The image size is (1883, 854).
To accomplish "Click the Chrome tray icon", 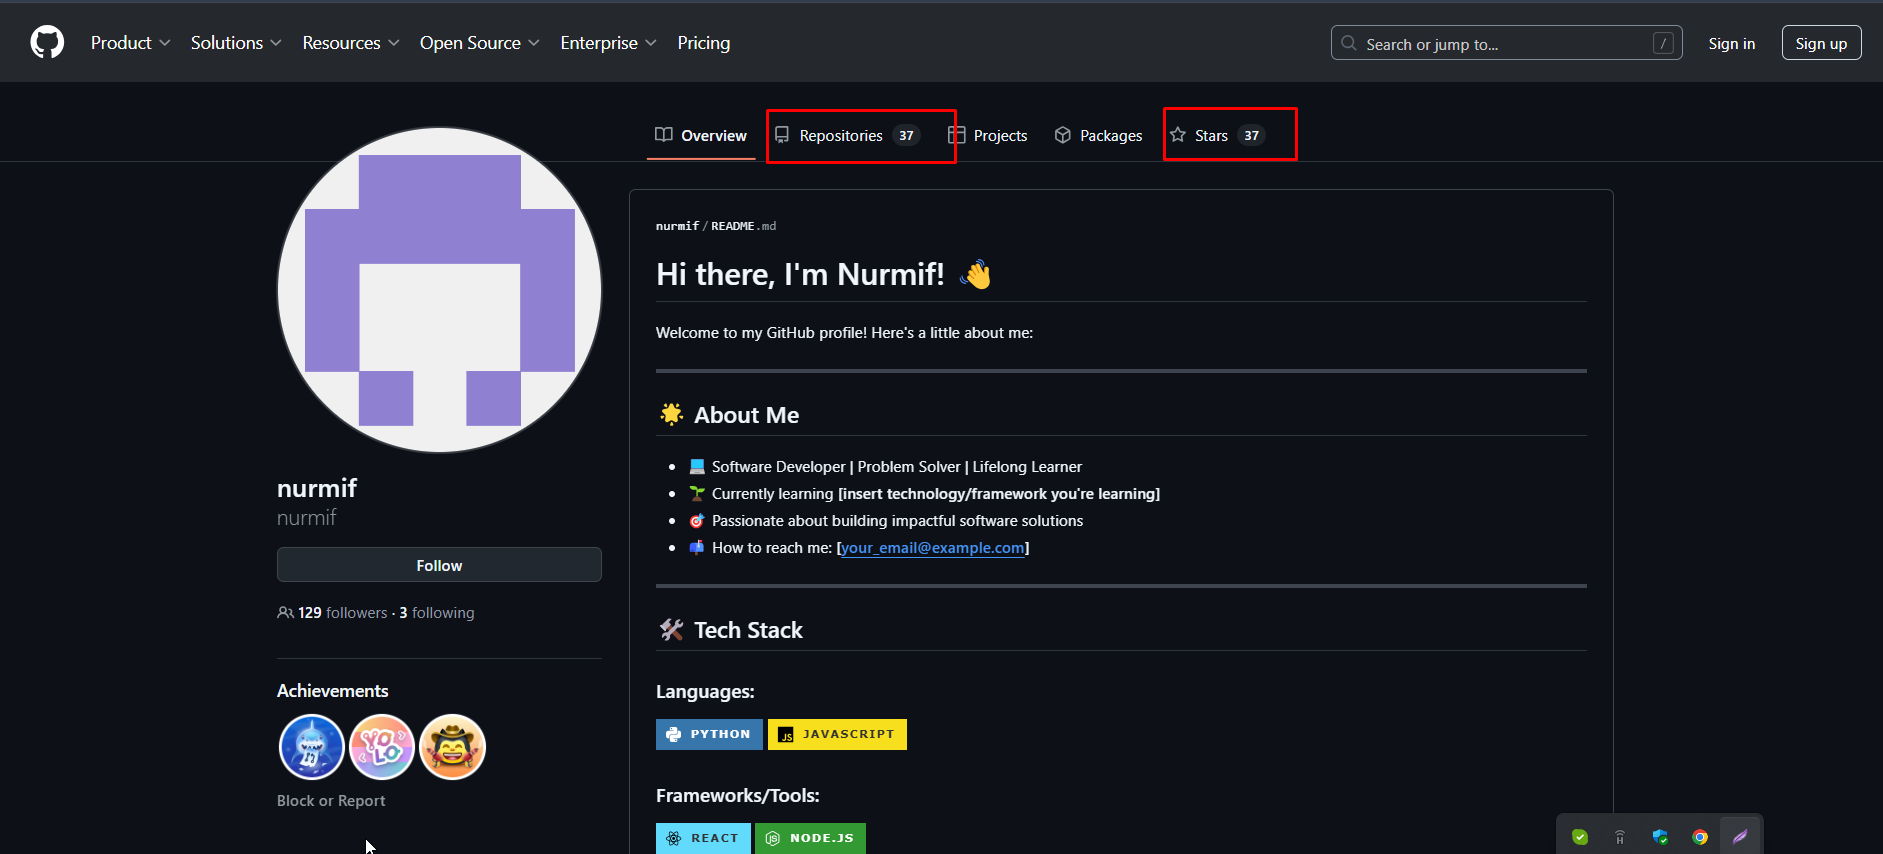I will tap(1700, 837).
